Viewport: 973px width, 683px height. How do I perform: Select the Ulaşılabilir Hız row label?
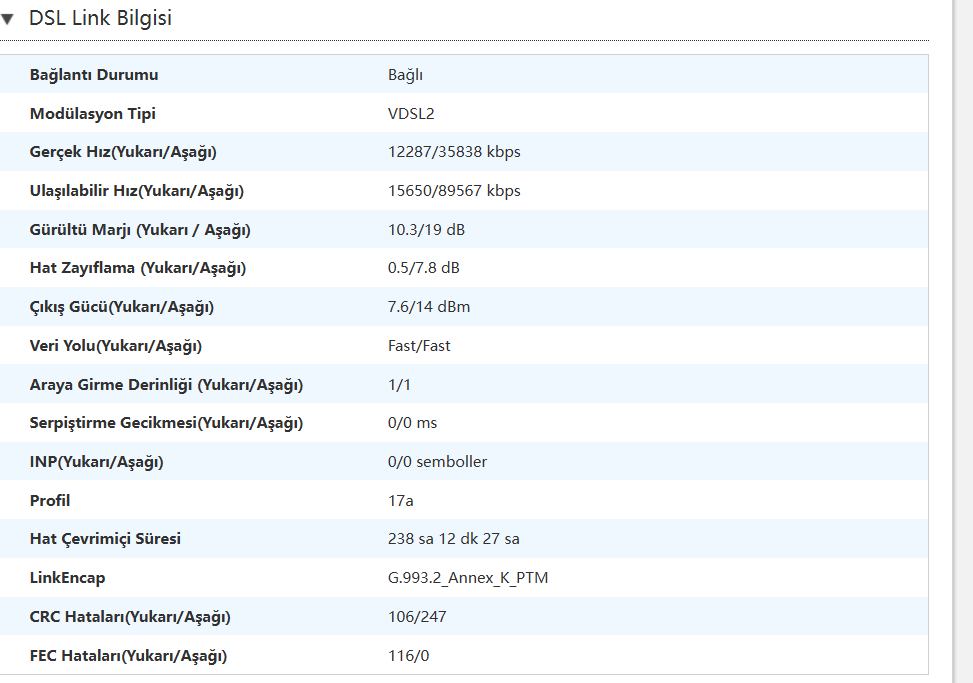pyautogui.click(x=137, y=191)
